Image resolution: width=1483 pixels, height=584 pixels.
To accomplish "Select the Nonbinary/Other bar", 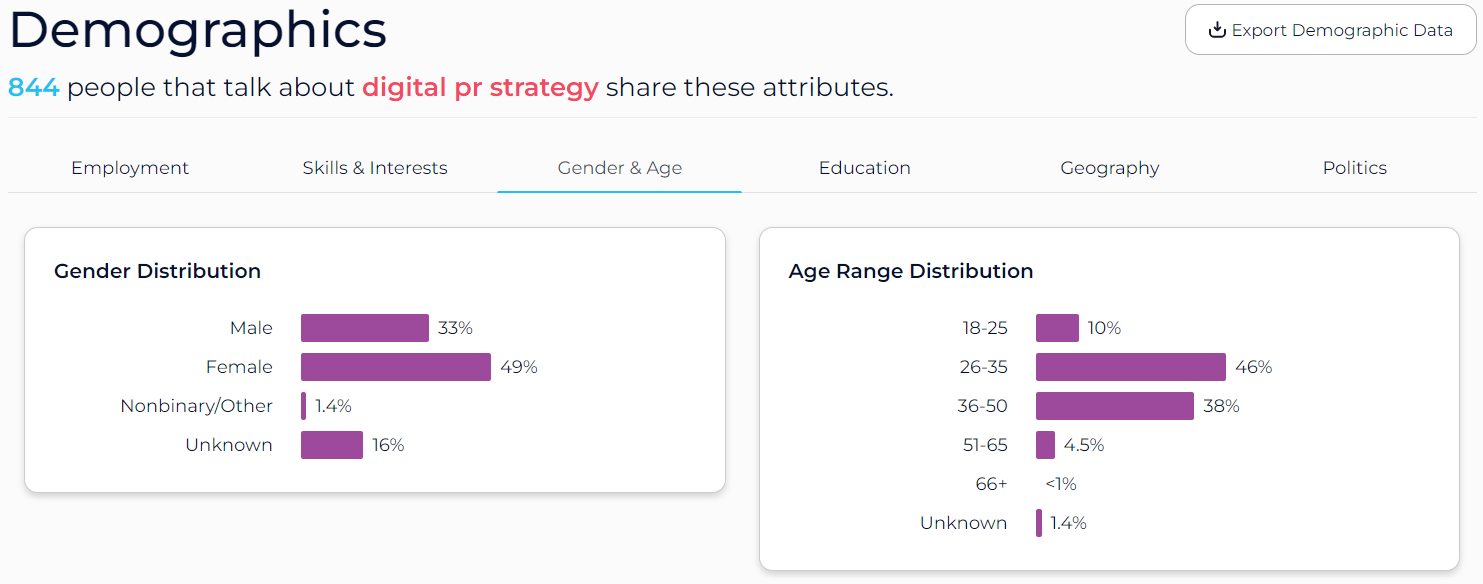I will pos(303,405).
